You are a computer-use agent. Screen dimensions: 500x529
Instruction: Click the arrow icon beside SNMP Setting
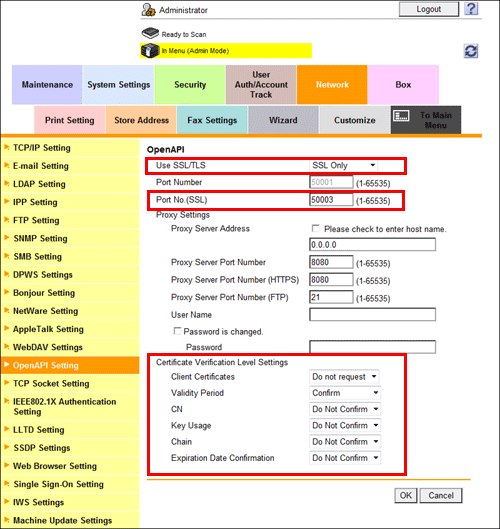point(6,238)
